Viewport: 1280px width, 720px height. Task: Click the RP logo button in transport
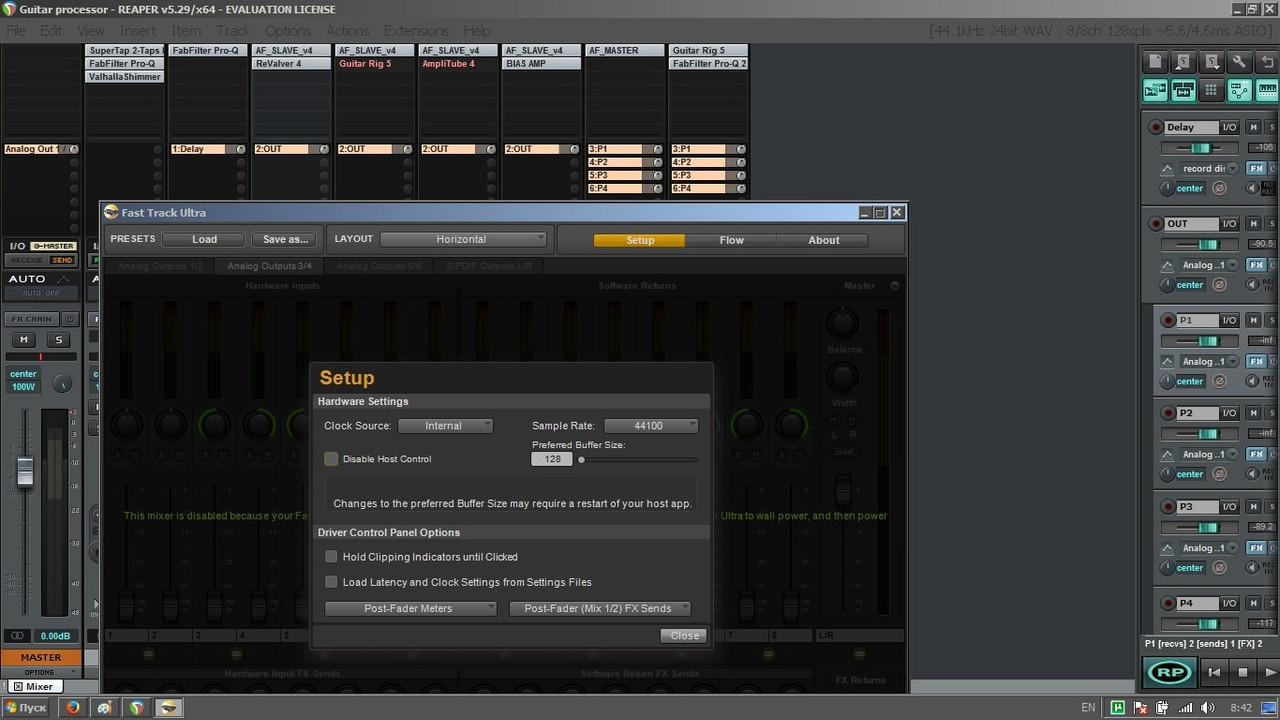coord(1169,672)
